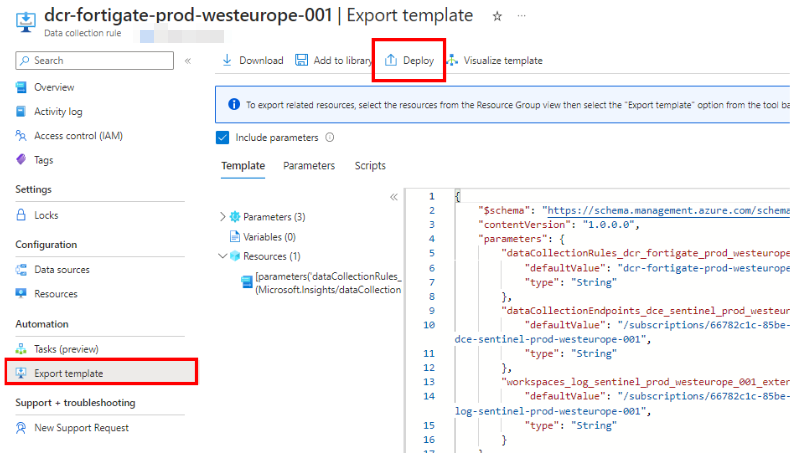The width and height of the screenshot is (801, 461).
Task: Select Variables (0) tree item
Action: pyautogui.click(x=268, y=237)
